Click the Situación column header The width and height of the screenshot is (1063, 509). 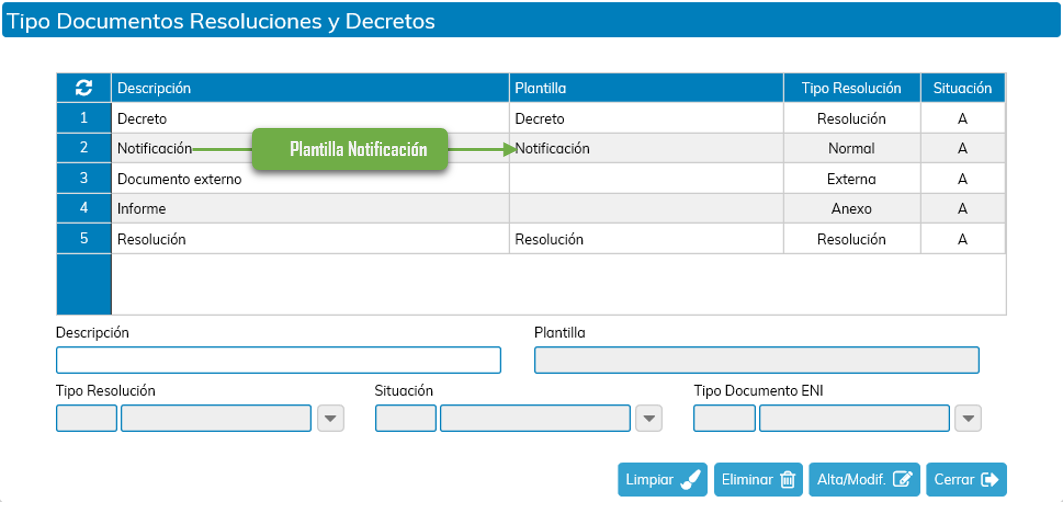(963, 88)
